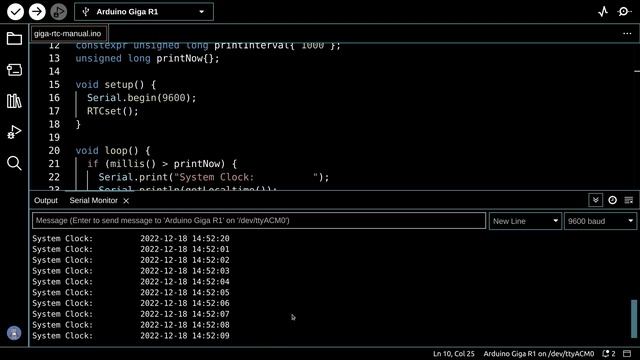Click the RTCset(); code line
The height and width of the screenshot is (360, 640).
(x=113, y=111)
